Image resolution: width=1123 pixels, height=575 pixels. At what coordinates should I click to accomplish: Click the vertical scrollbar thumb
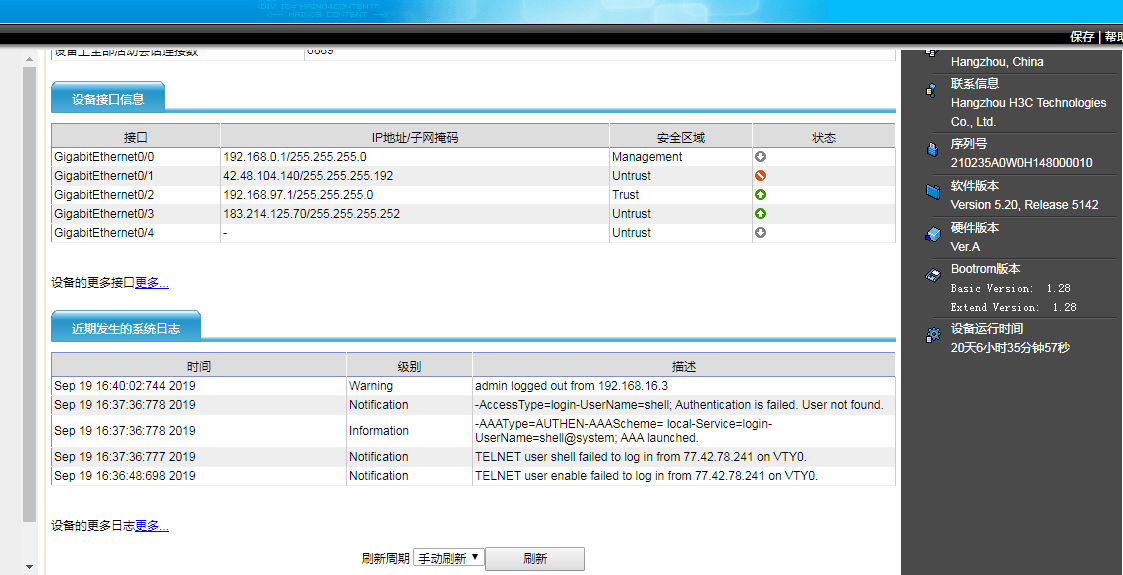pos(29,294)
